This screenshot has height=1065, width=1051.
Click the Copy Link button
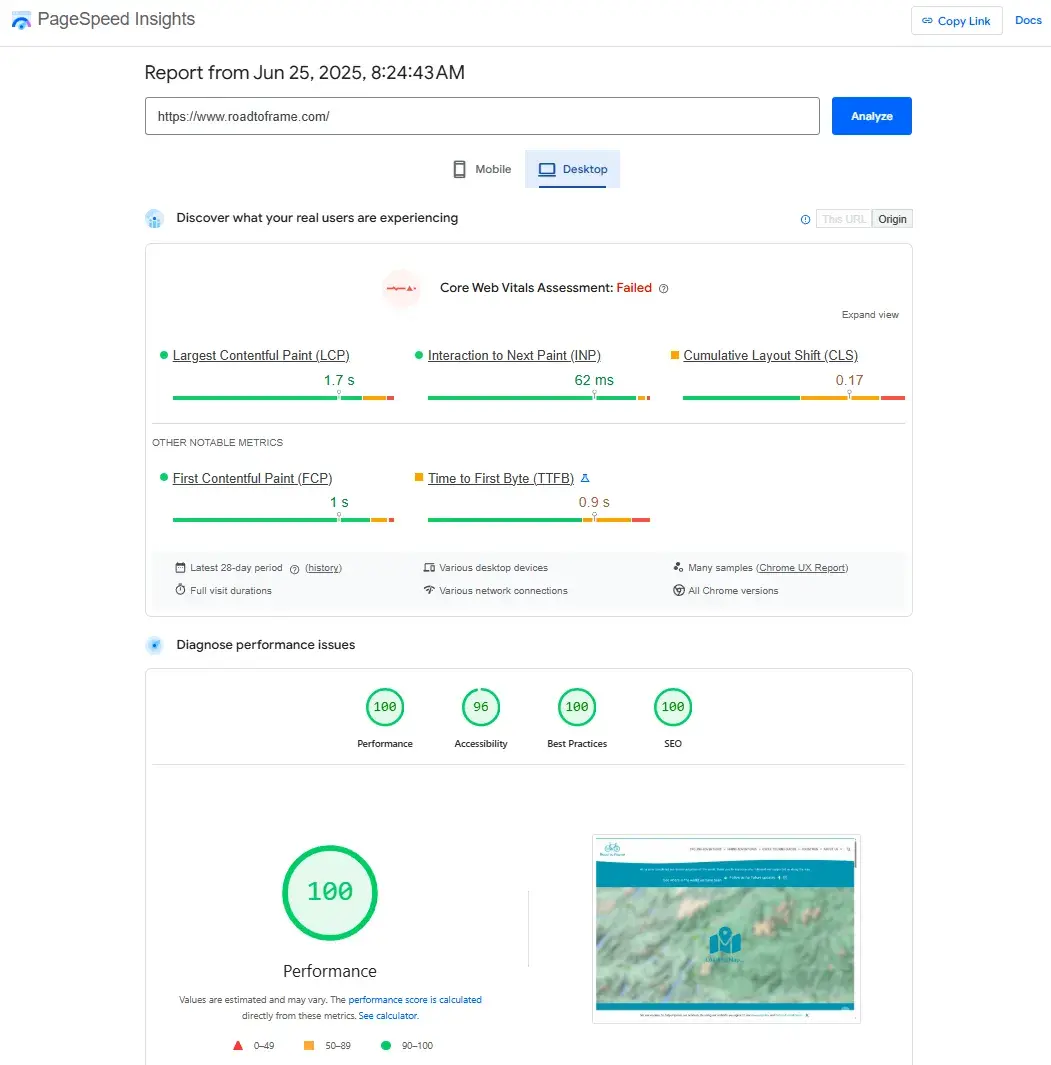tap(956, 21)
